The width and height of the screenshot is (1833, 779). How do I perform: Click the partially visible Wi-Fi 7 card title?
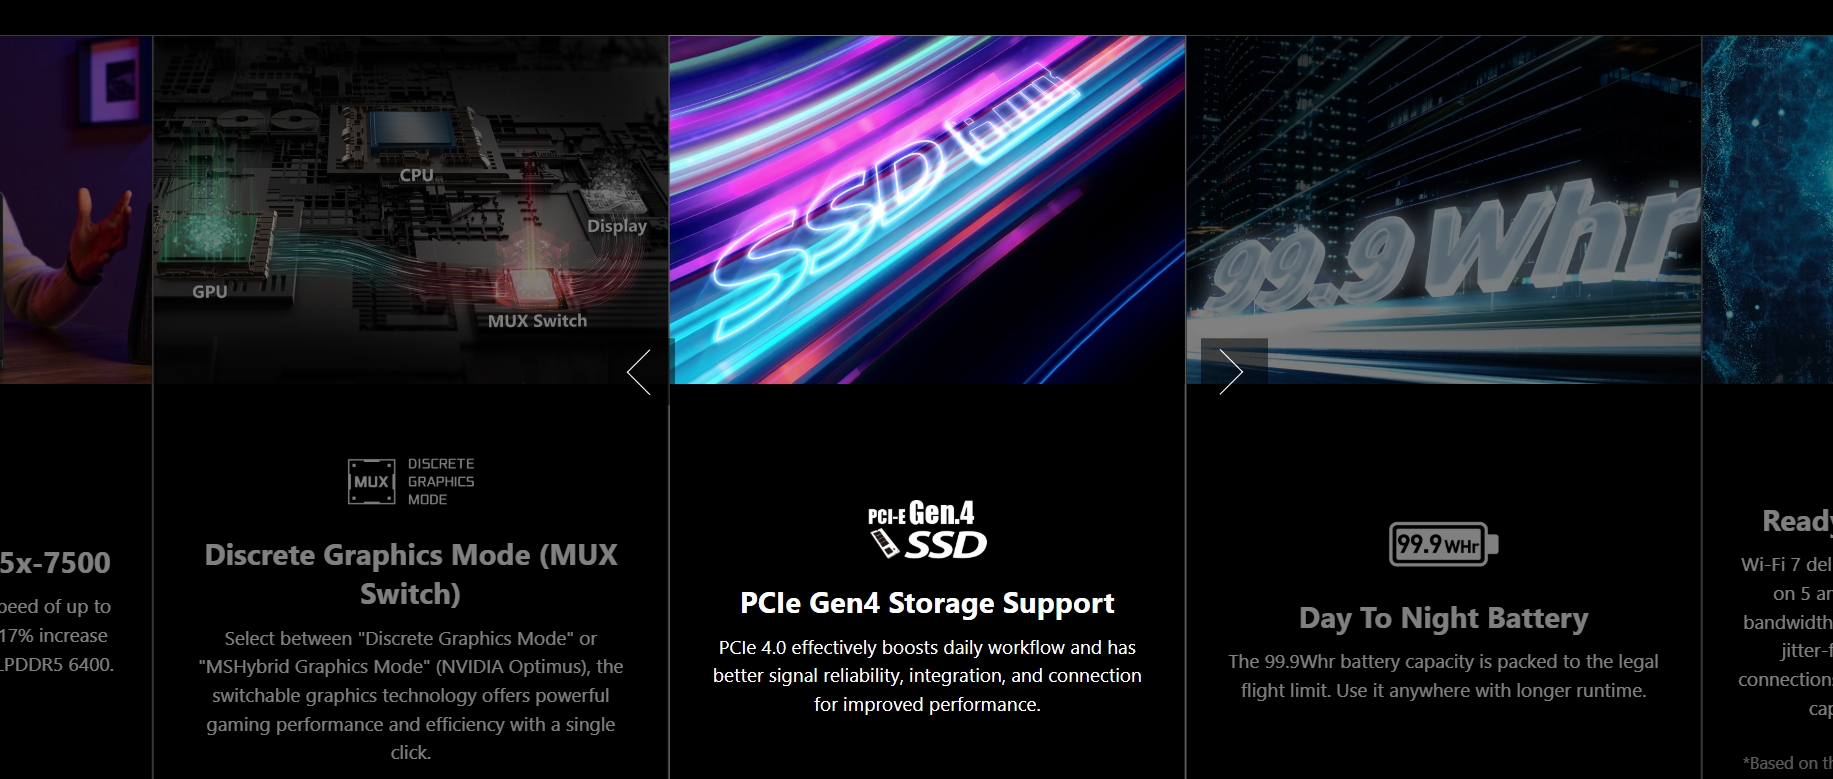click(x=1797, y=521)
